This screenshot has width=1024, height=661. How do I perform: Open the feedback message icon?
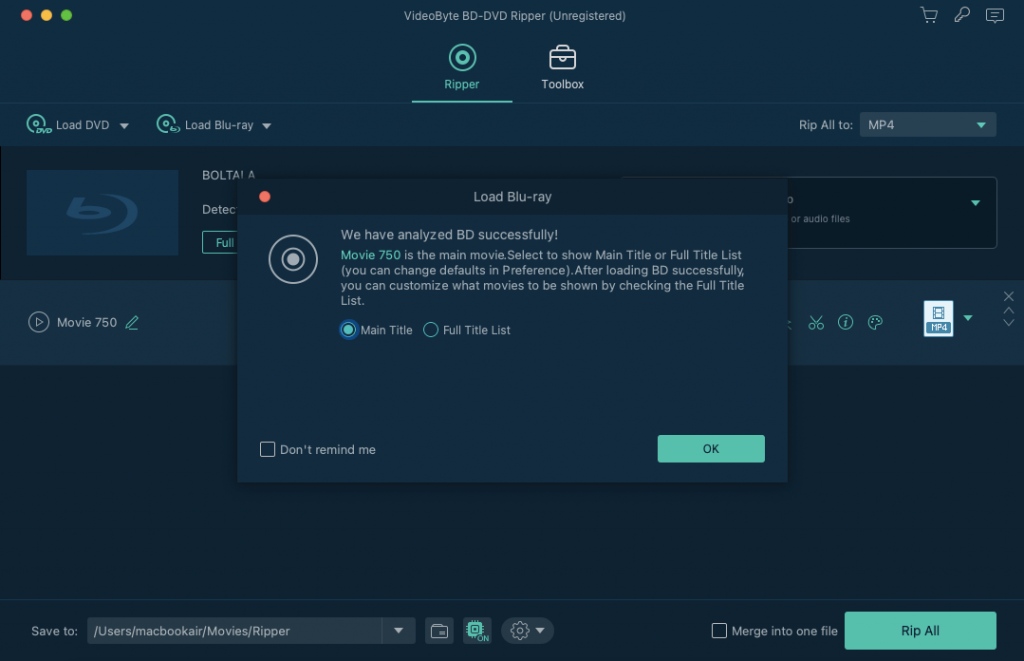[x=995, y=15]
